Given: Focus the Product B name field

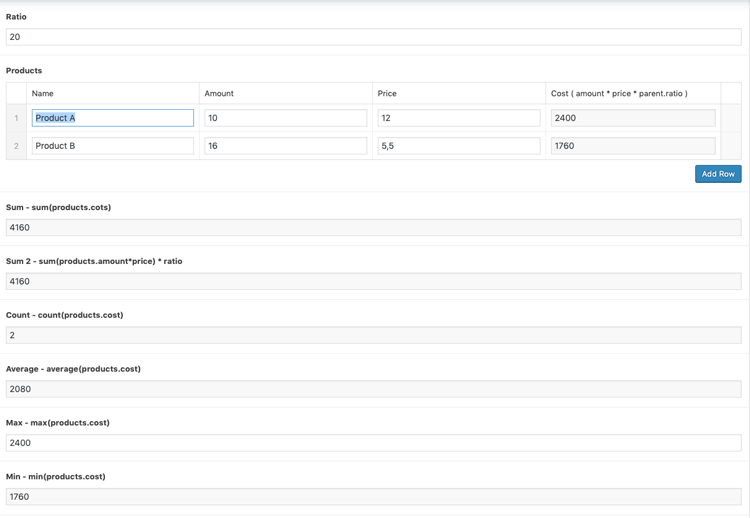Looking at the screenshot, I should 113,146.
